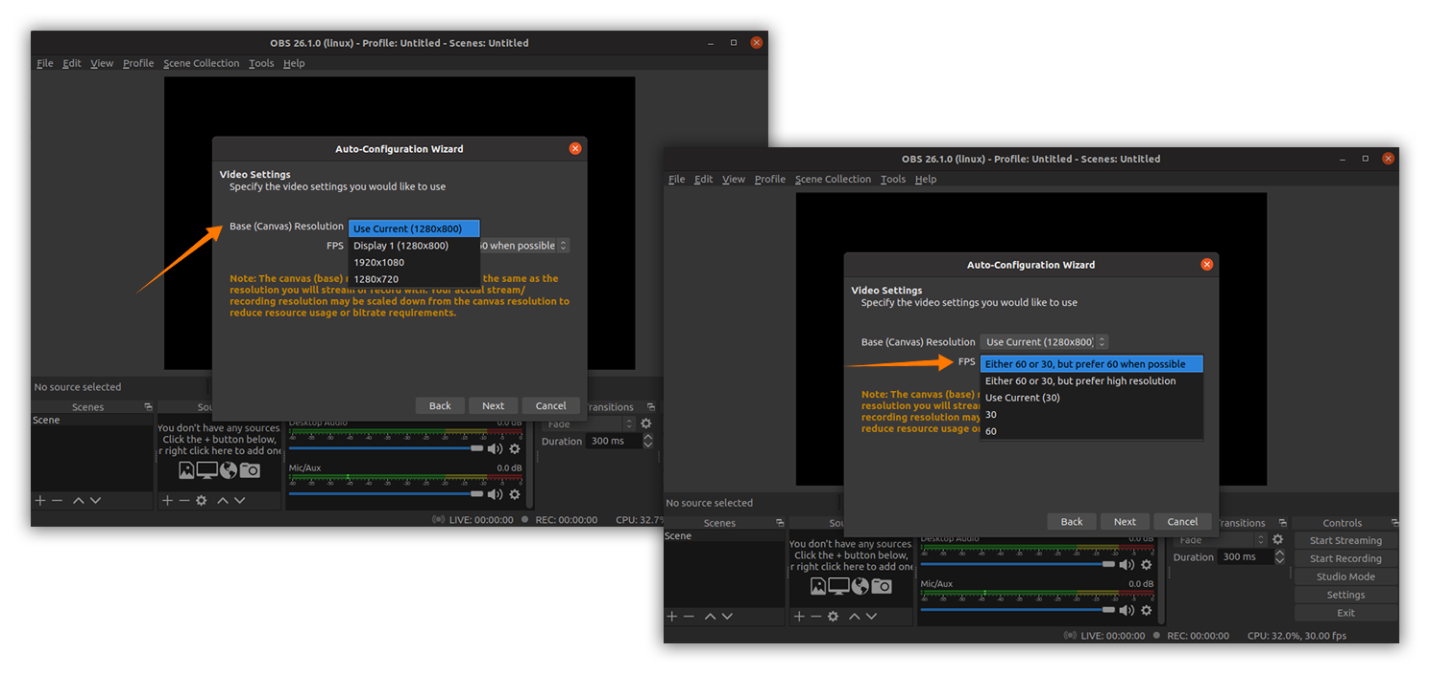Viewport: 1430px width, 673px height.
Task: Move source up in left OBS window
Action: pos(222,500)
